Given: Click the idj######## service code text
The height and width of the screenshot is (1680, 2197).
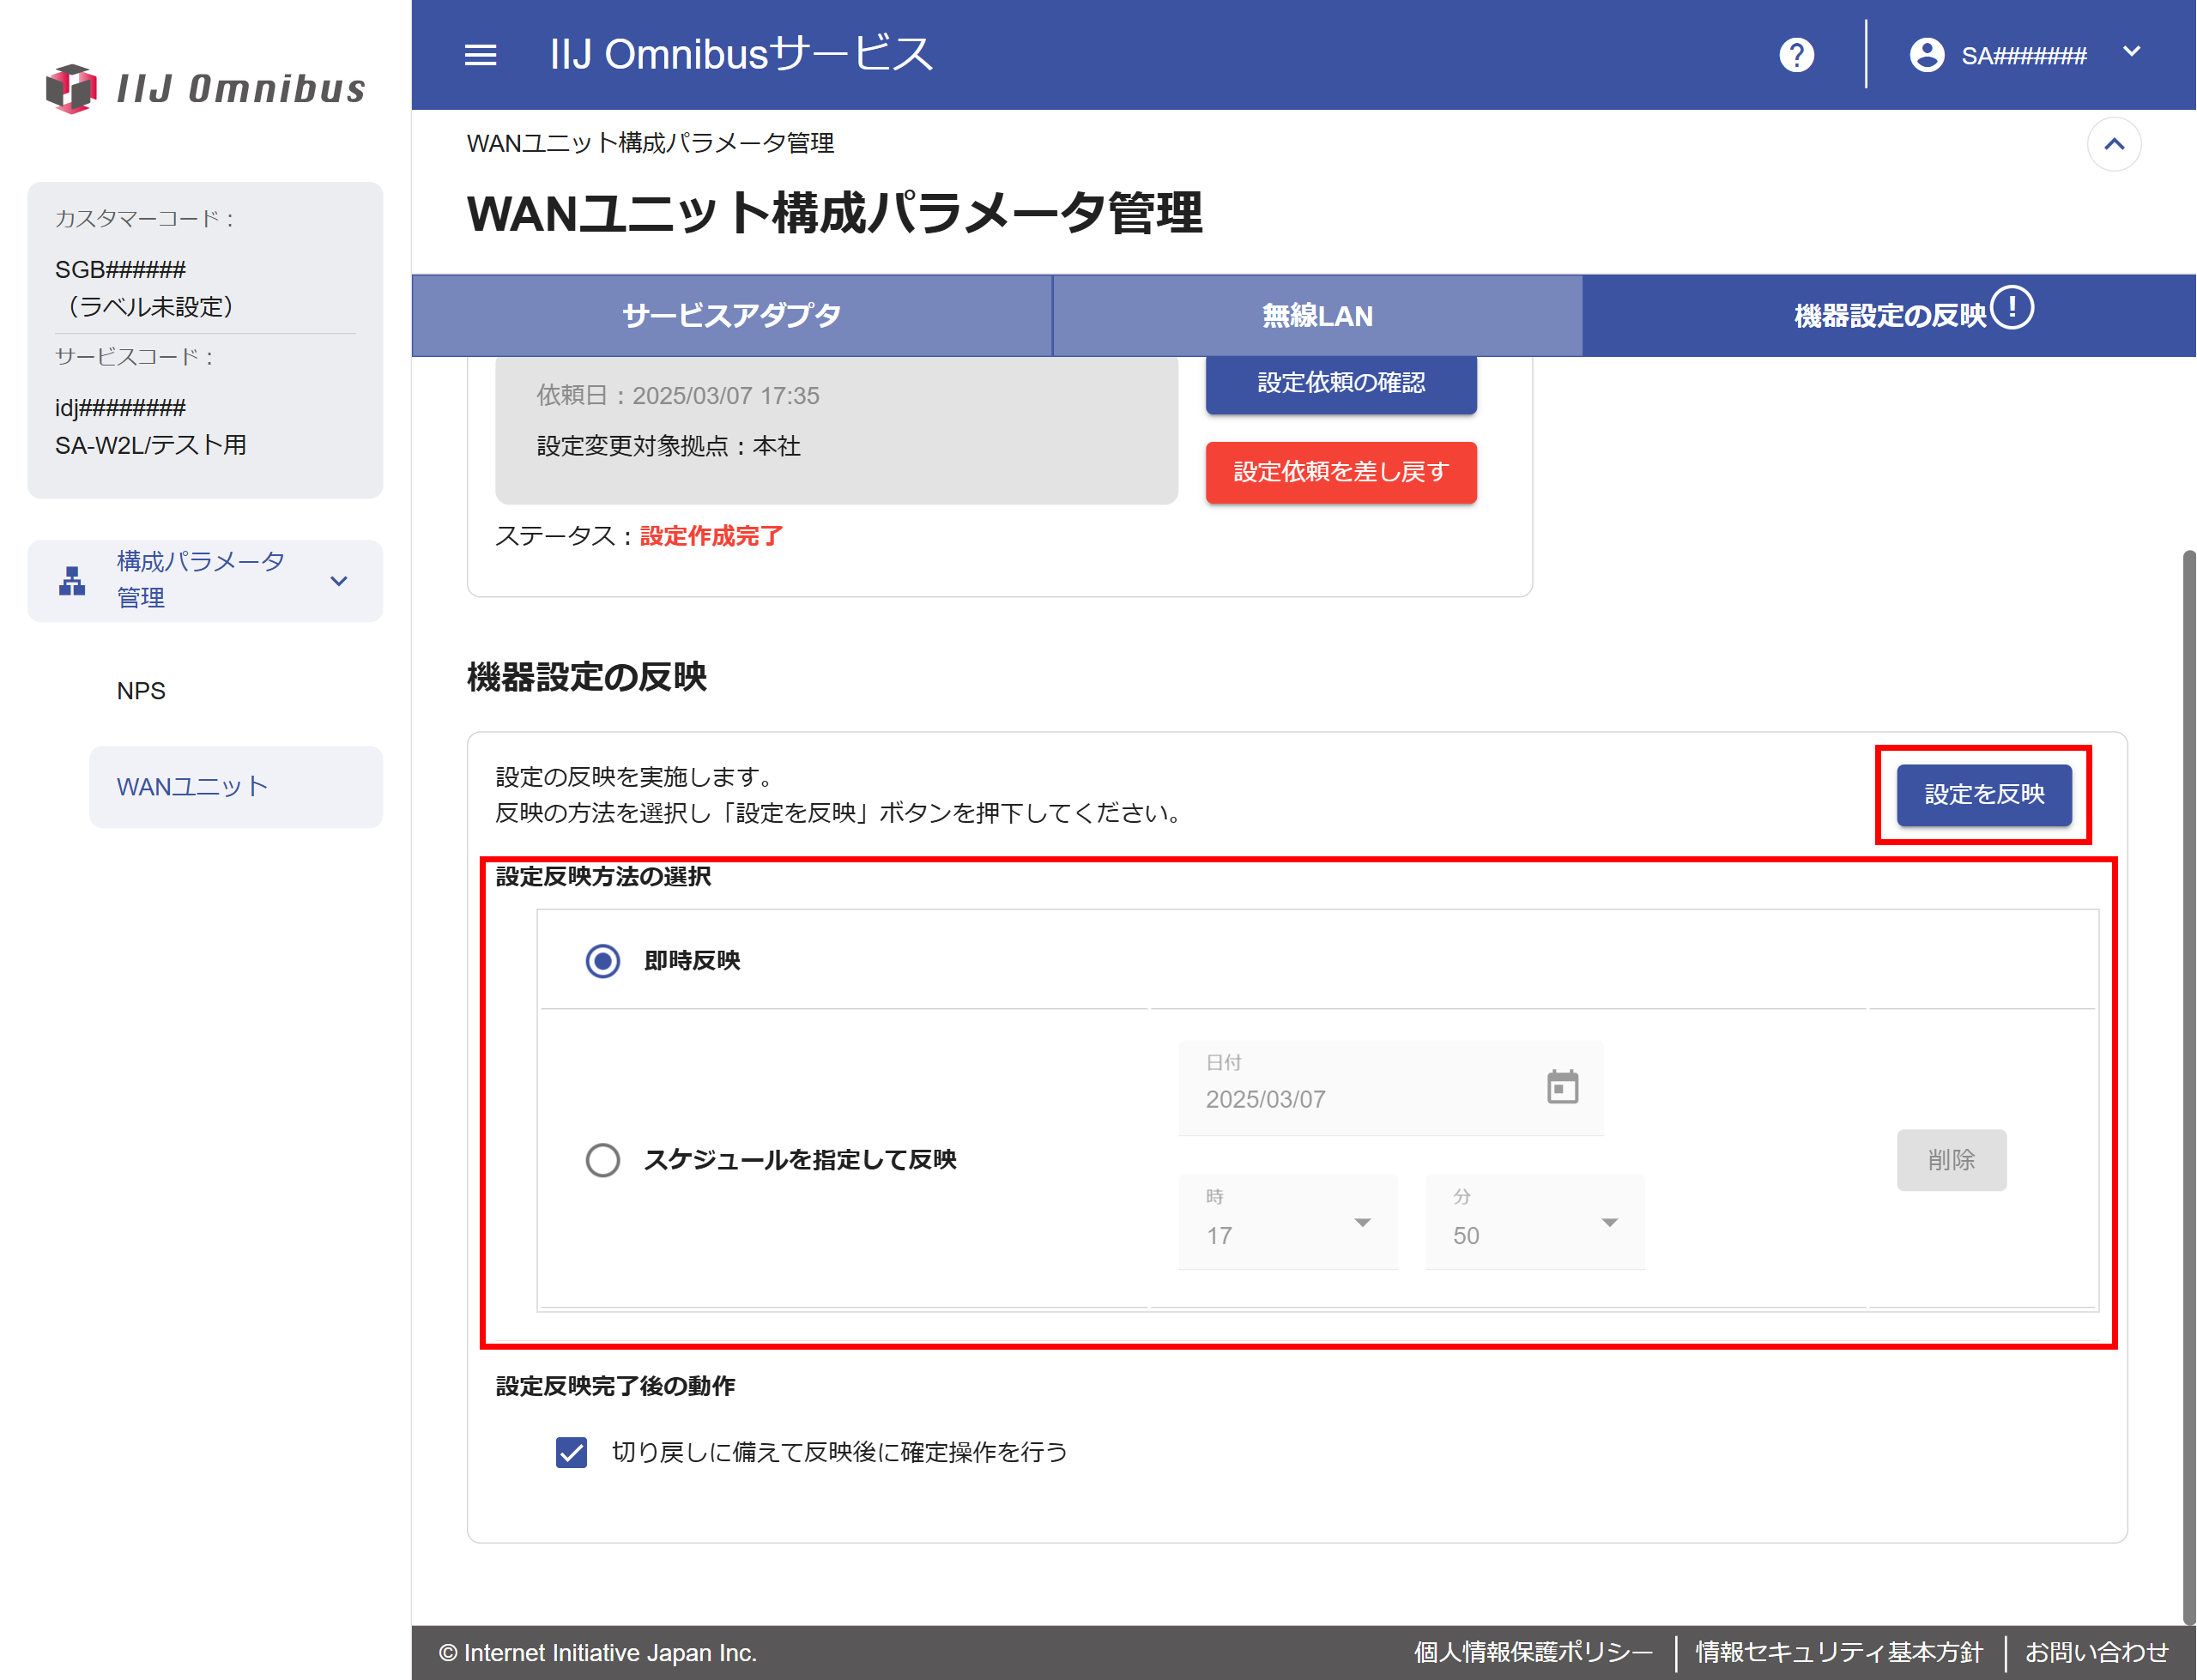Looking at the screenshot, I should (120, 408).
